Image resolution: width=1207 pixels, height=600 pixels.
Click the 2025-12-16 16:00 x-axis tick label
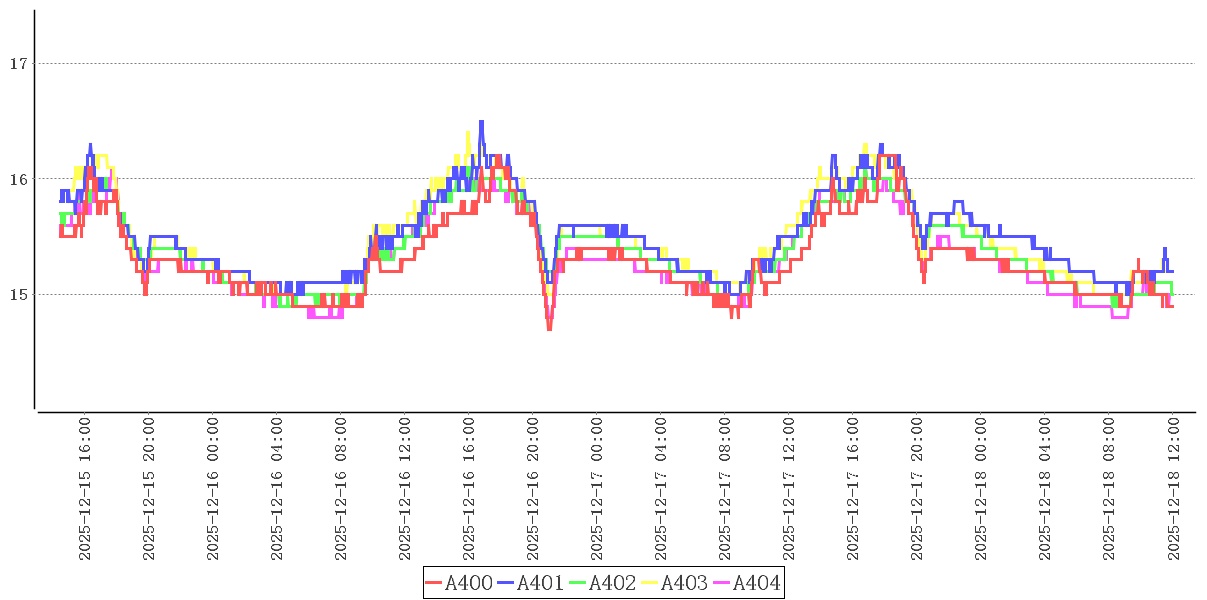click(x=469, y=489)
